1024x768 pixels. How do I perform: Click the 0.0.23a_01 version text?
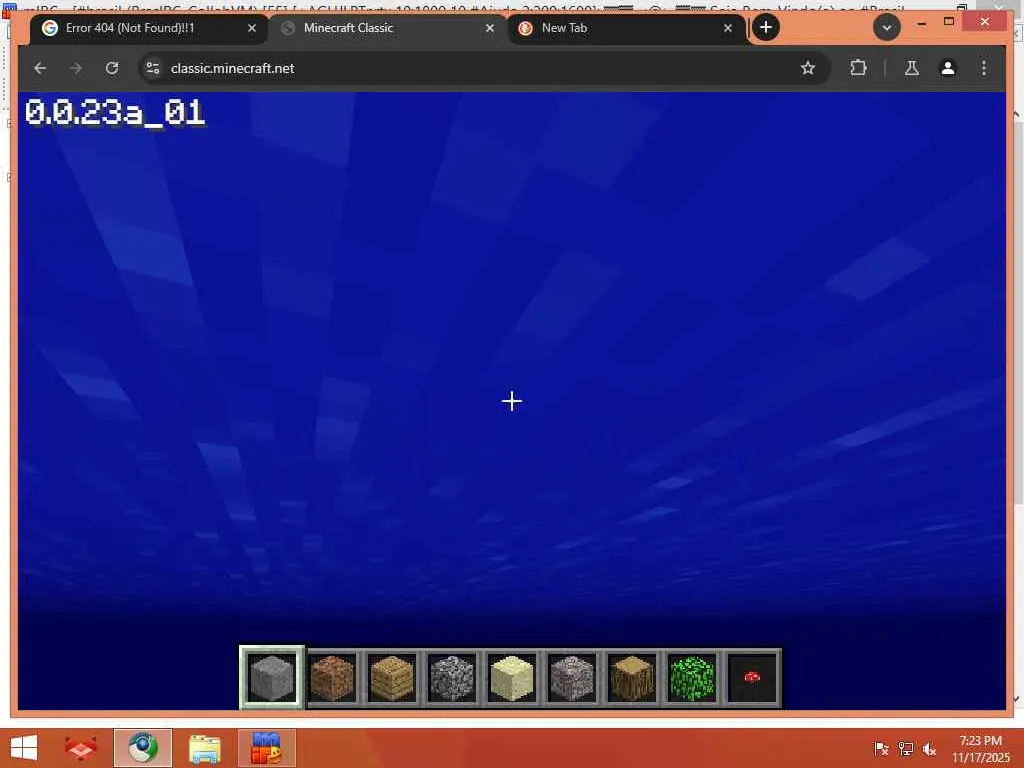click(x=115, y=113)
